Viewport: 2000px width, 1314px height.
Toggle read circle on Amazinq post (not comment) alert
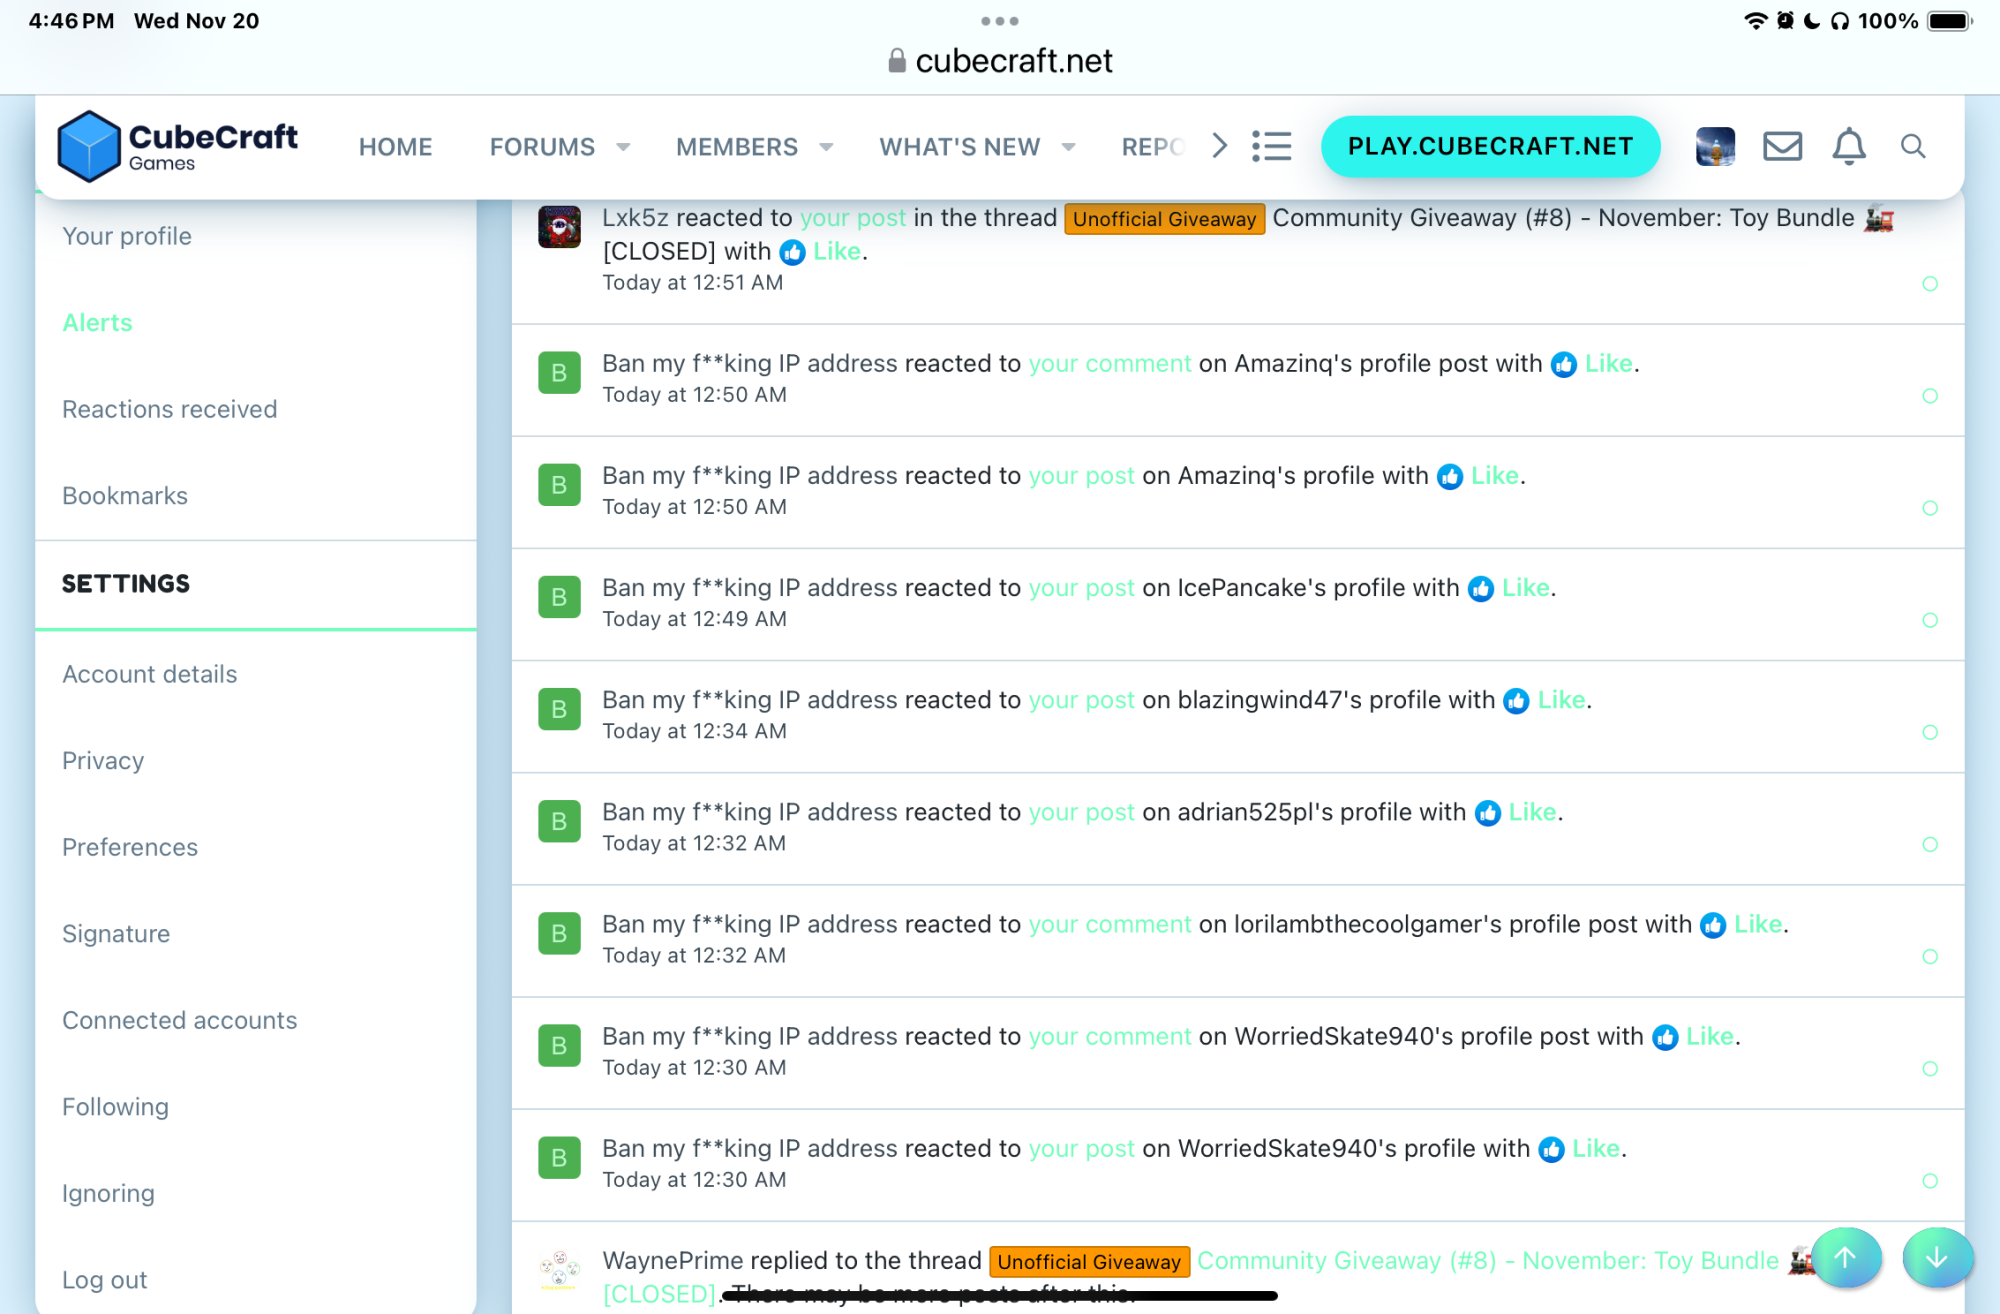(x=1930, y=508)
